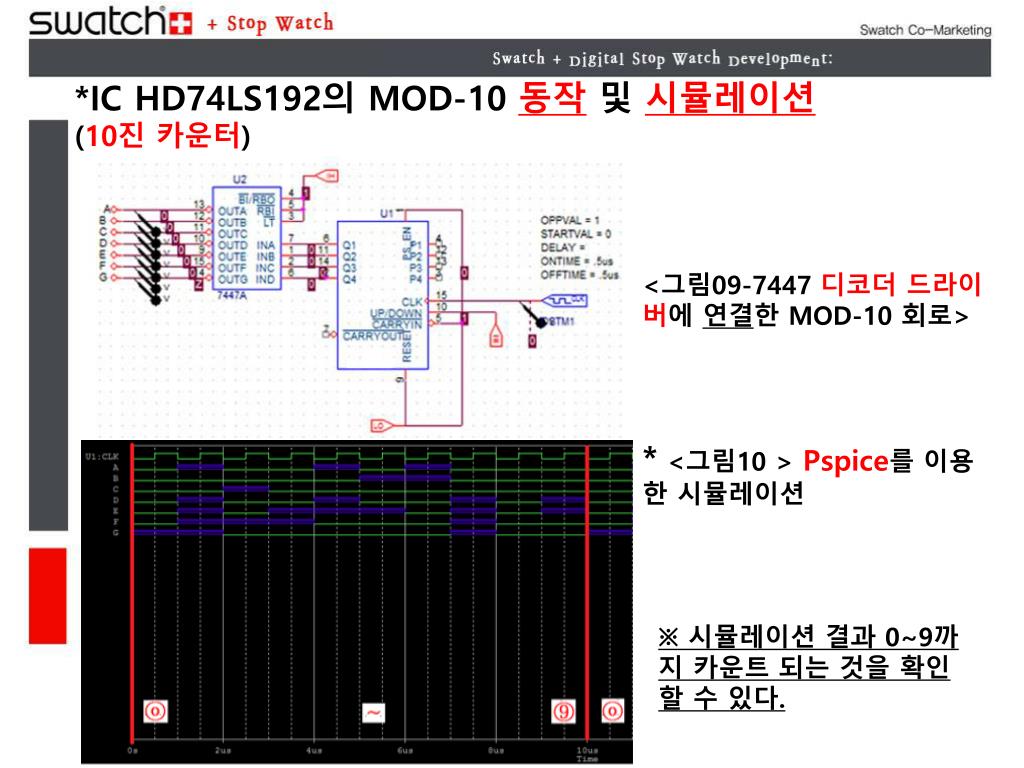The height and width of the screenshot is (768, 1024).
Task: Click the circled 0 marker right of the 9
Action: pyautogui.click(x=613, y=711)
